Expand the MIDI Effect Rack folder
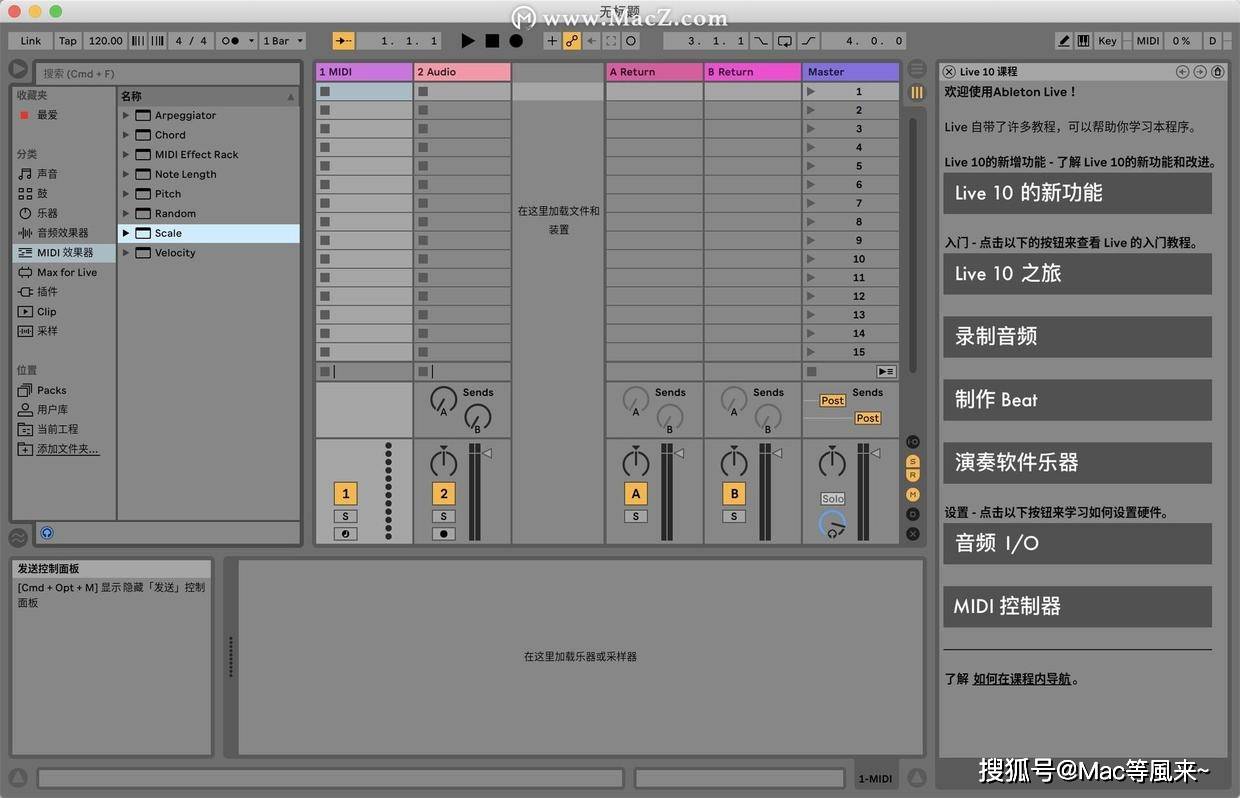Screen dimensions: 1240x798 click(x=126, y=154)
